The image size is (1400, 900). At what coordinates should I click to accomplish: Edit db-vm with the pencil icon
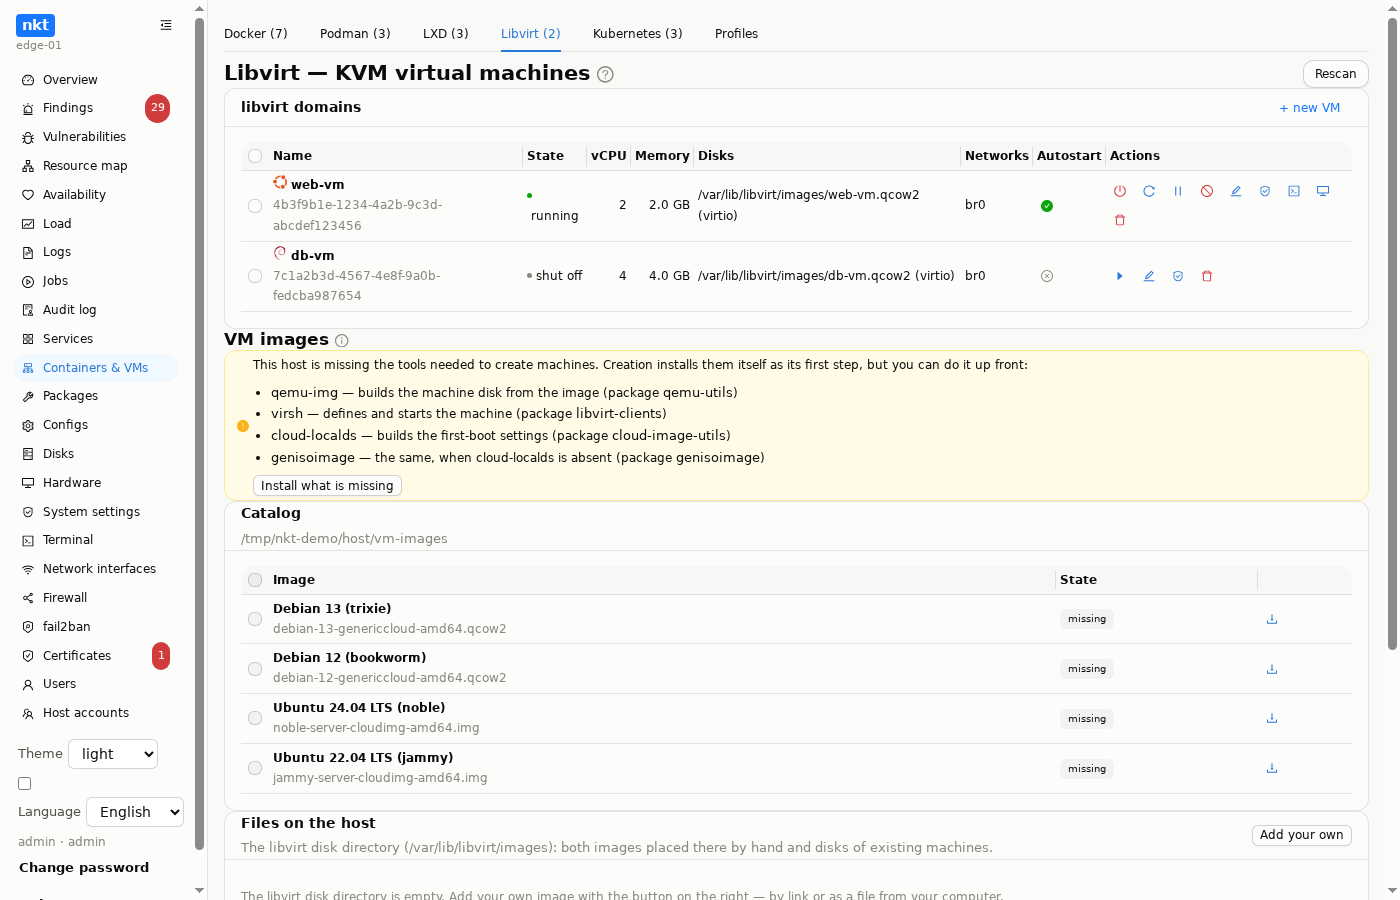(1149, 276)
